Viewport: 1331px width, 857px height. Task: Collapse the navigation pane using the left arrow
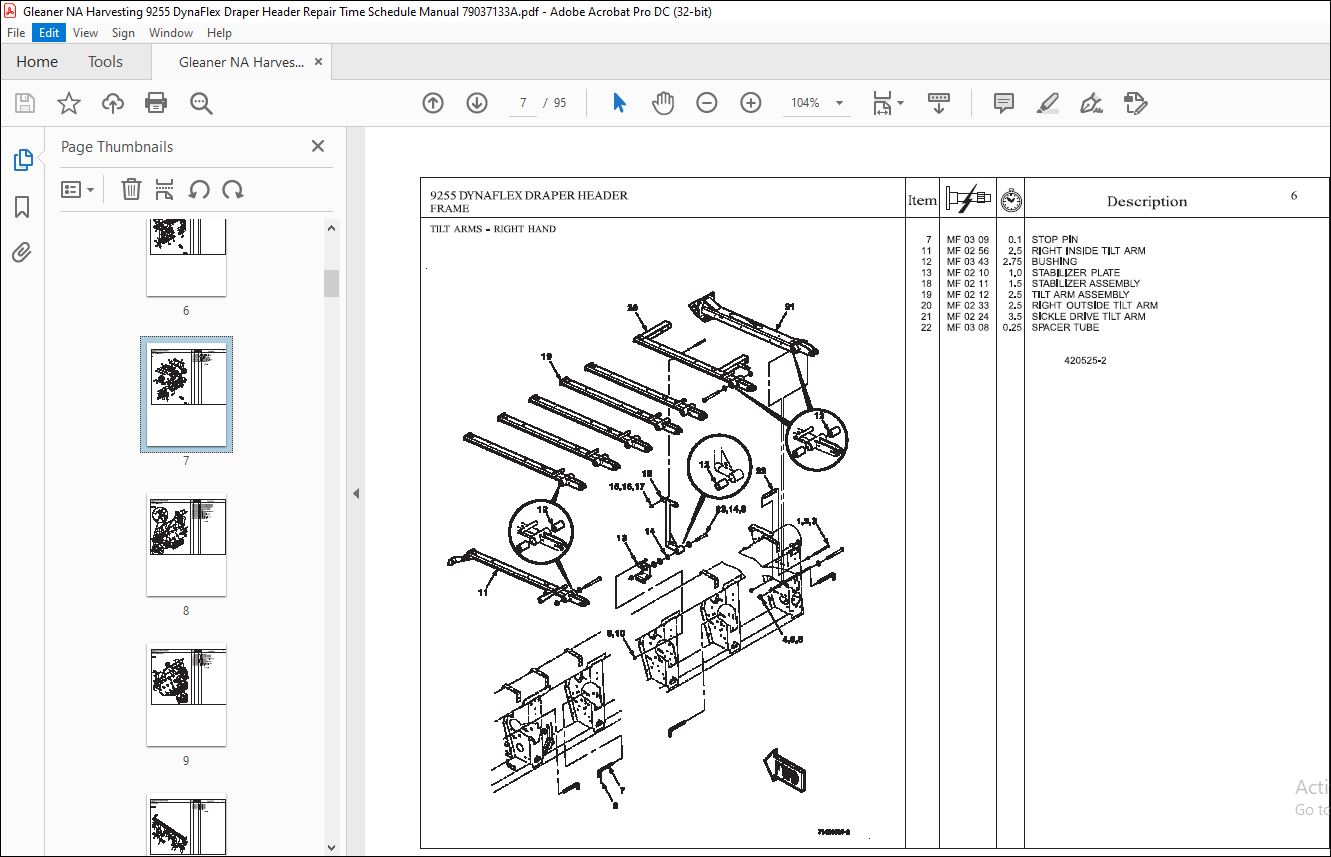[x=356, y=493]
